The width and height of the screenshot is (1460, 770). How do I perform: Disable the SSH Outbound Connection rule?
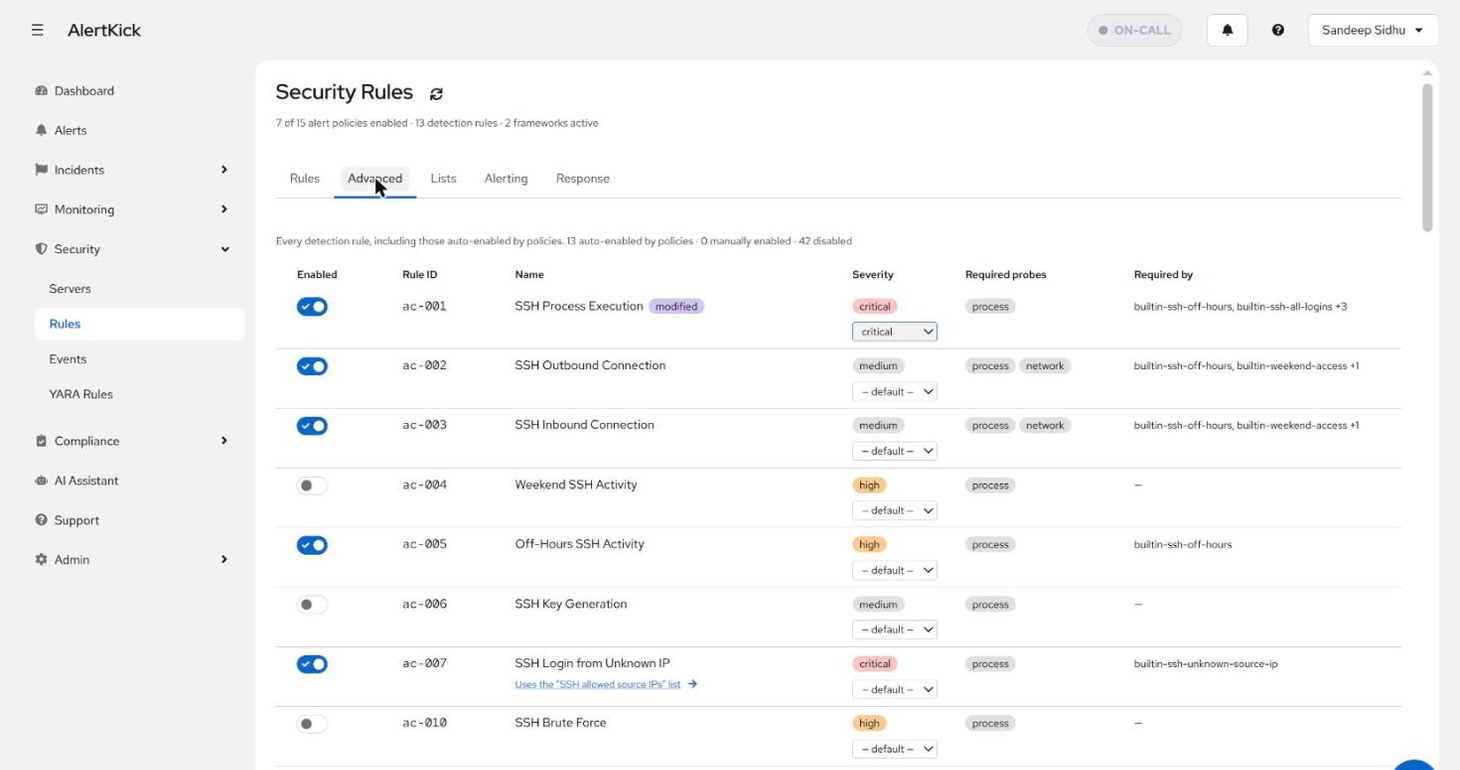coord(312,366)
